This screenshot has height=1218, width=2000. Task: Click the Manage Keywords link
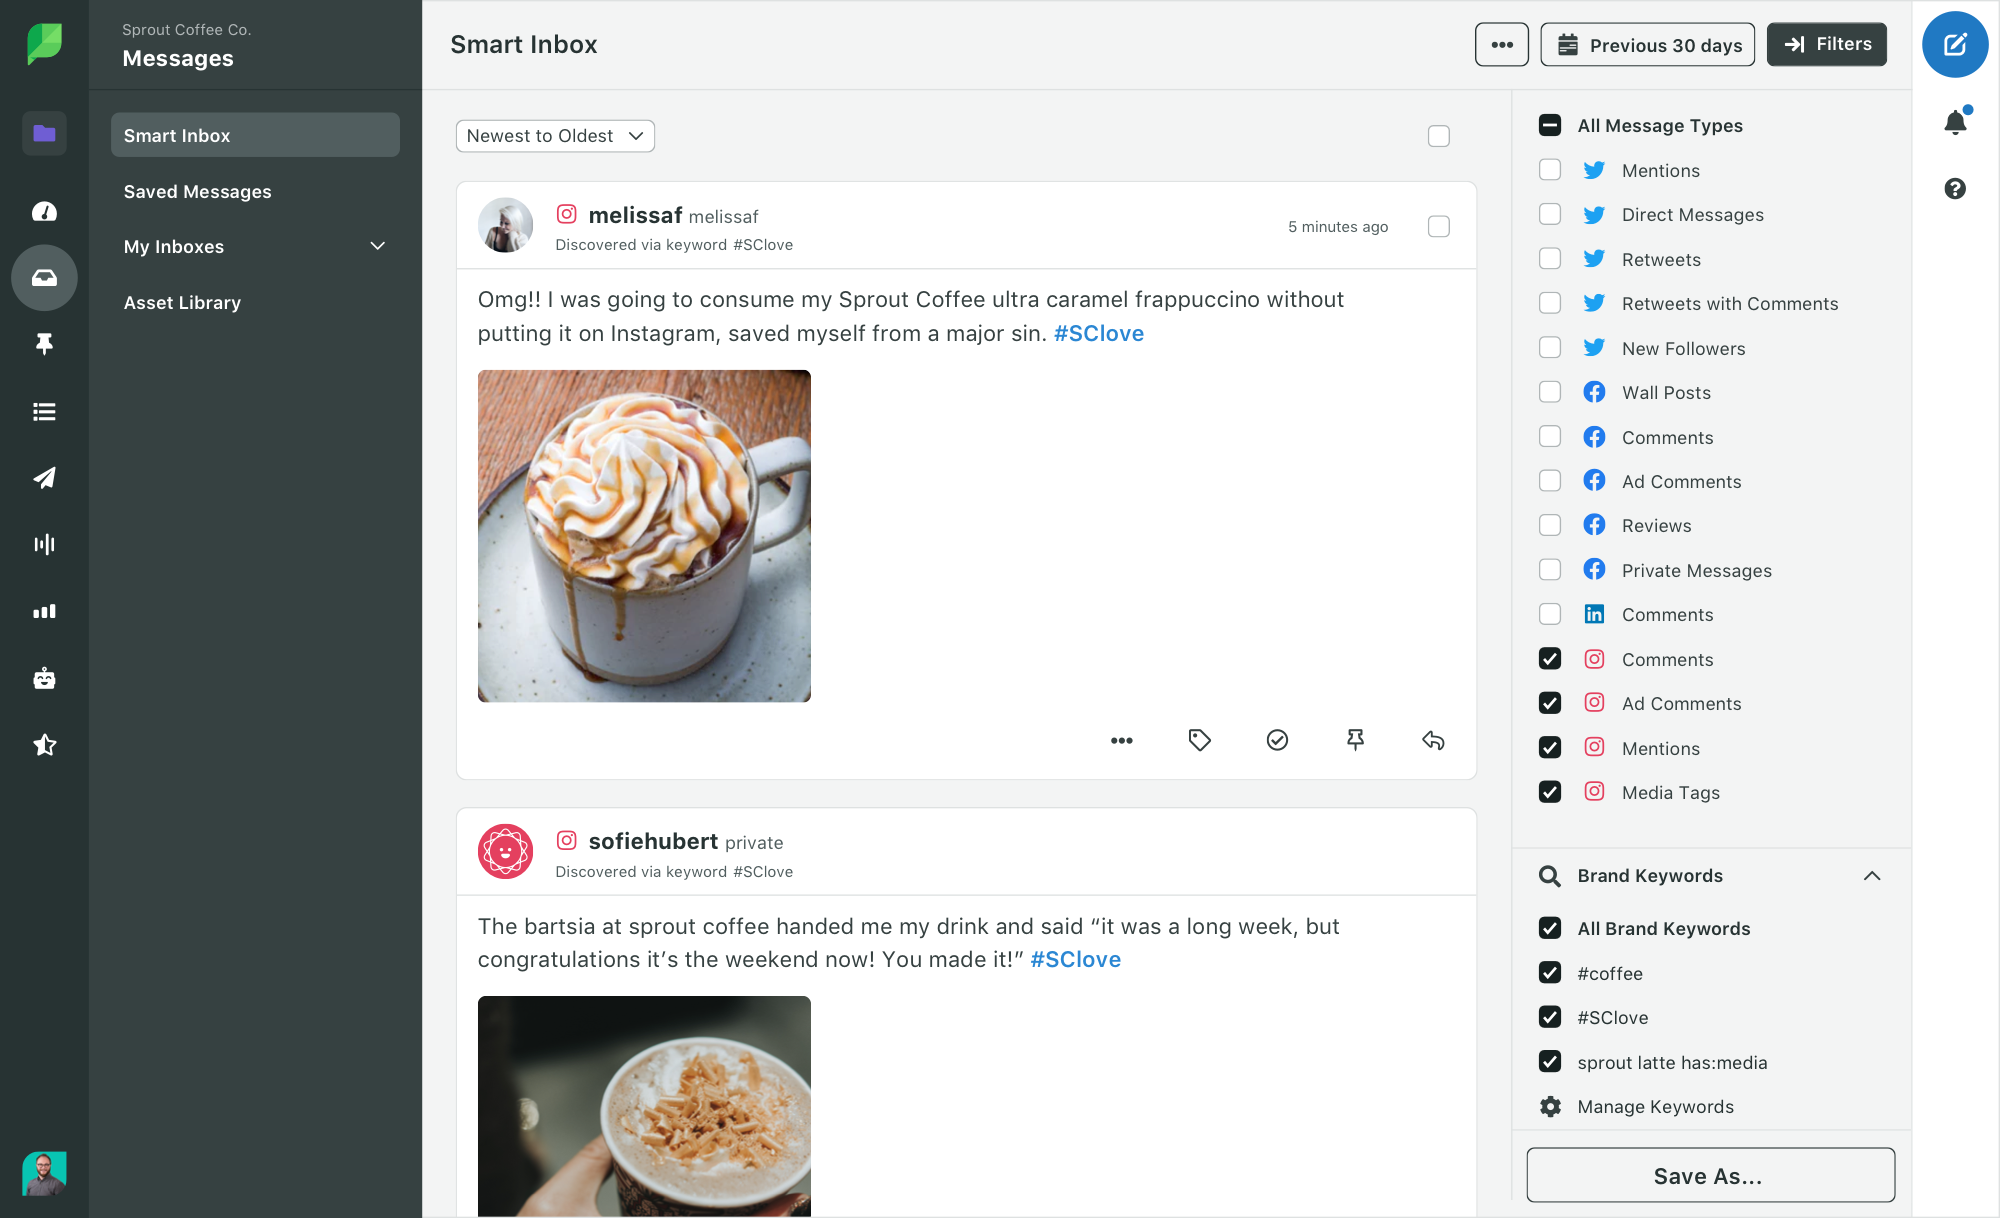point(1656,1107)
